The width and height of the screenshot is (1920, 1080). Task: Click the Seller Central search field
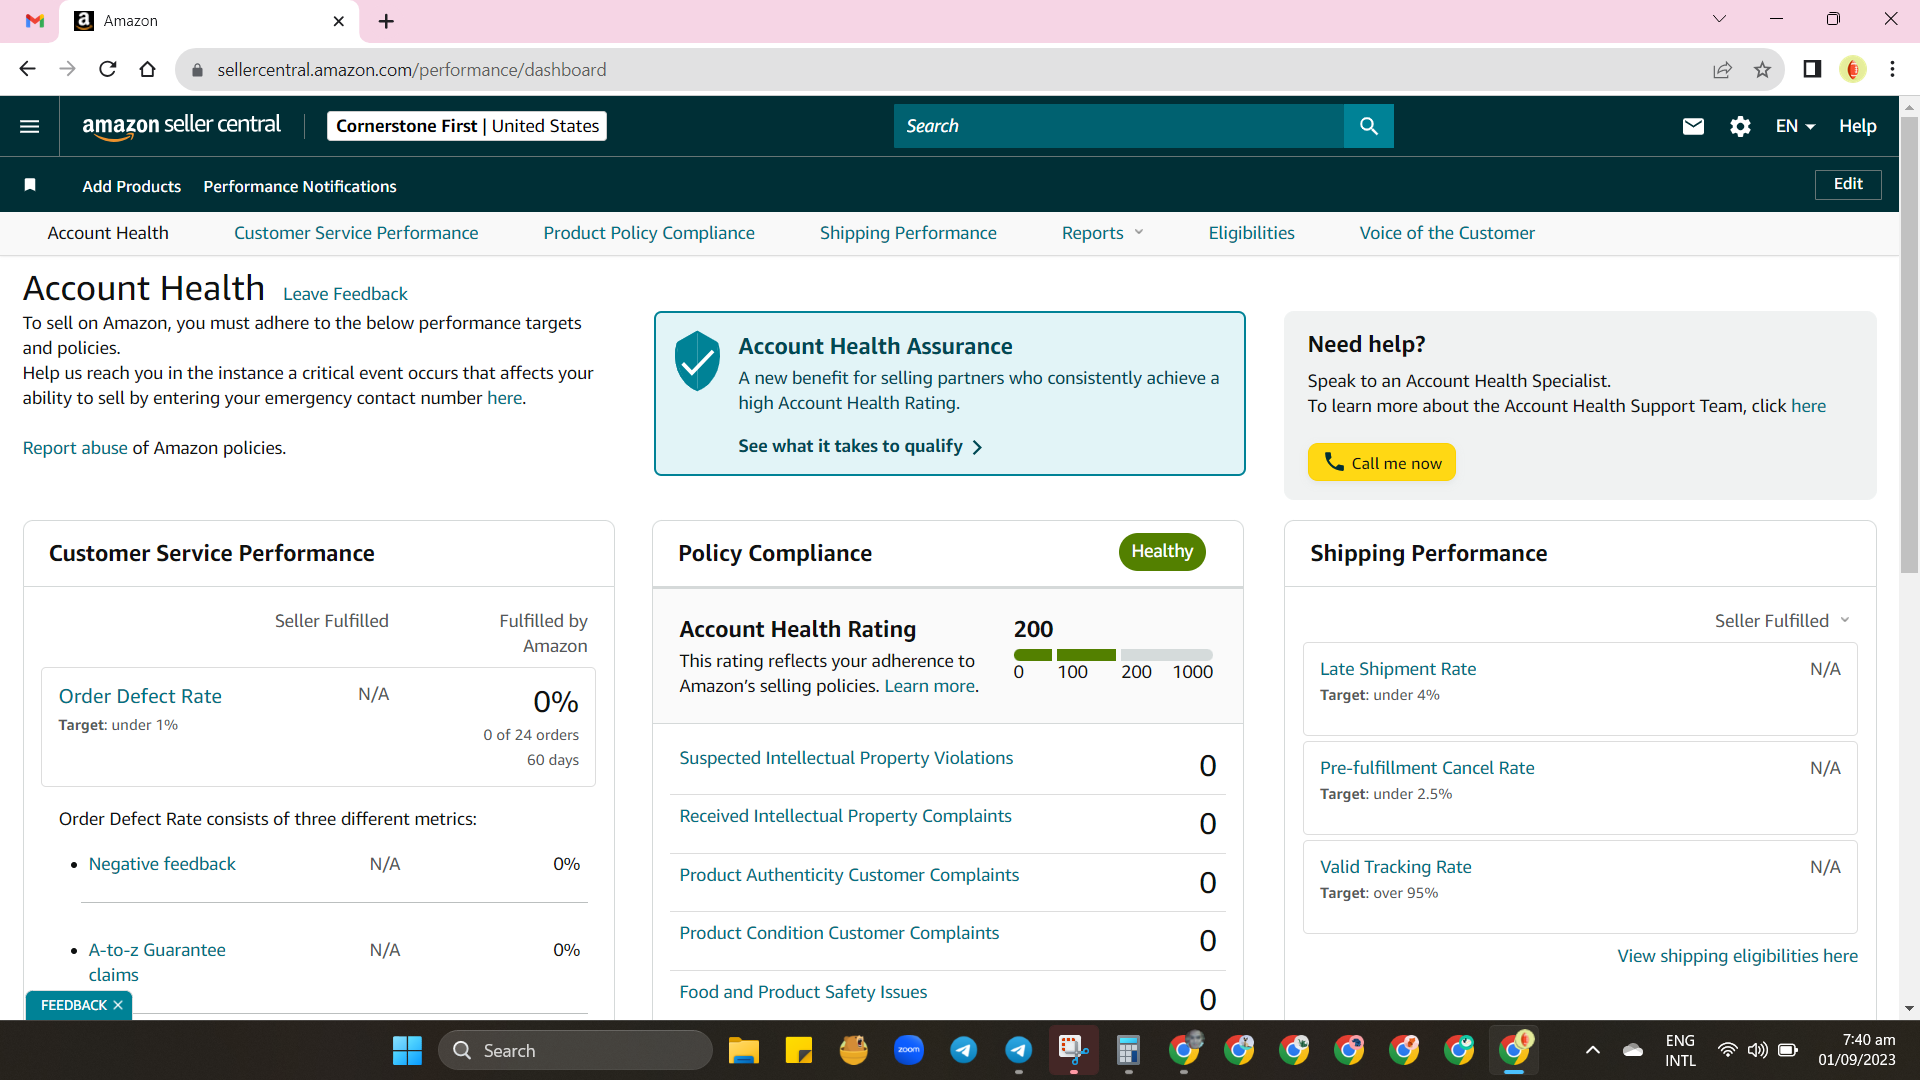1119,126
